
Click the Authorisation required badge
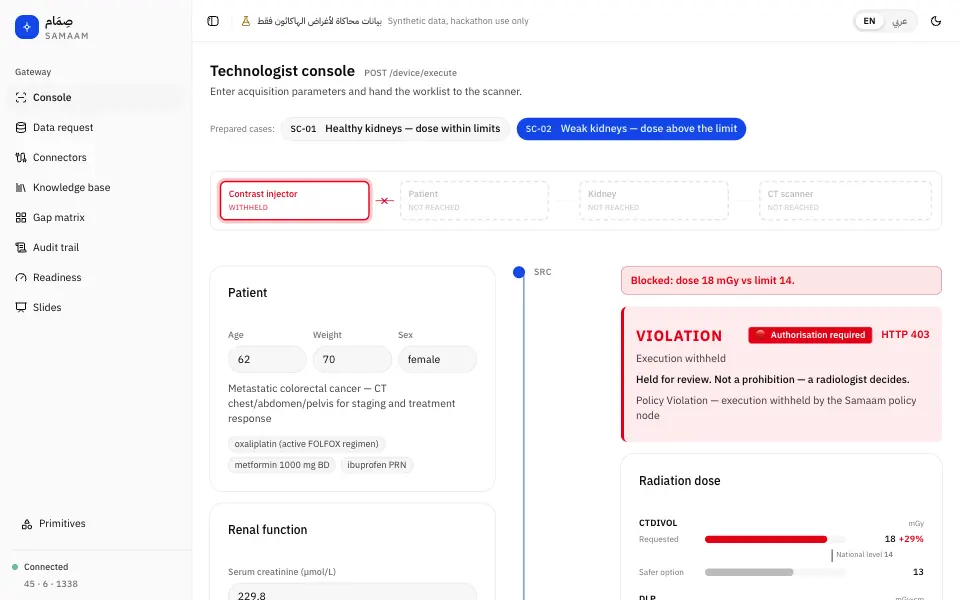[810, 335]
